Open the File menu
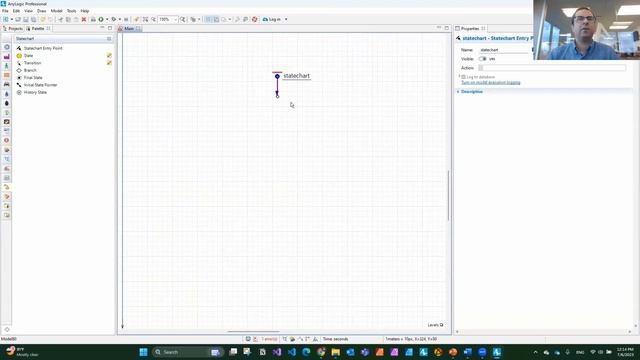Image resolution: width=640 pixels, height=360 pixels. pyautogui.click(x=5, y=11)
